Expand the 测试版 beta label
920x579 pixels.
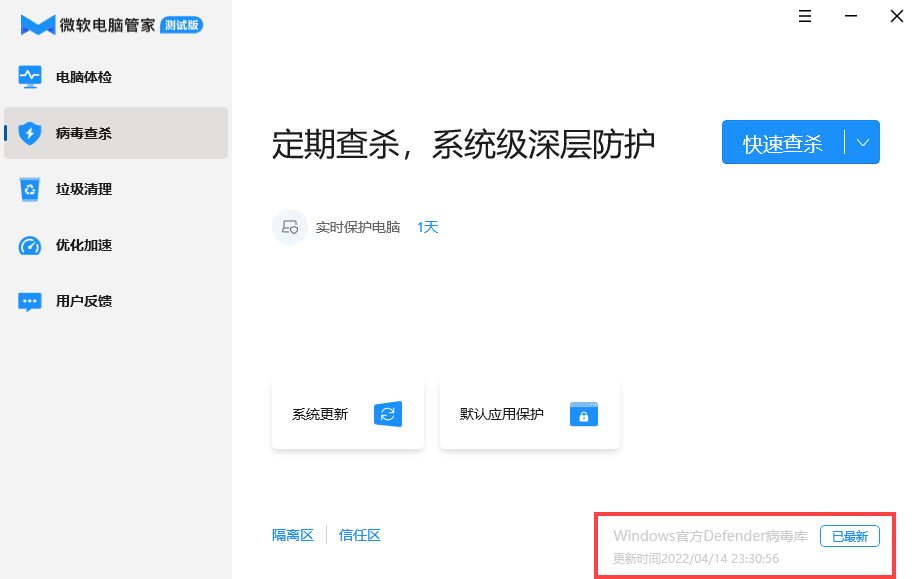coord(180,25)
